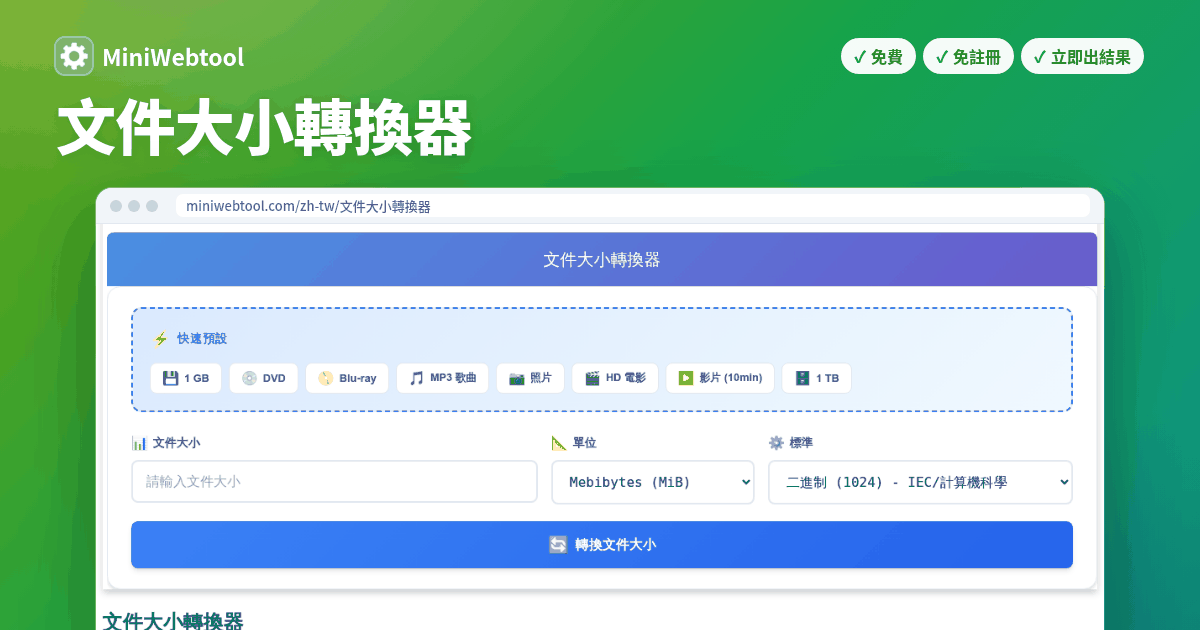Click the 單位 field label
1200x630 pixels.
[x=584, y=443]
